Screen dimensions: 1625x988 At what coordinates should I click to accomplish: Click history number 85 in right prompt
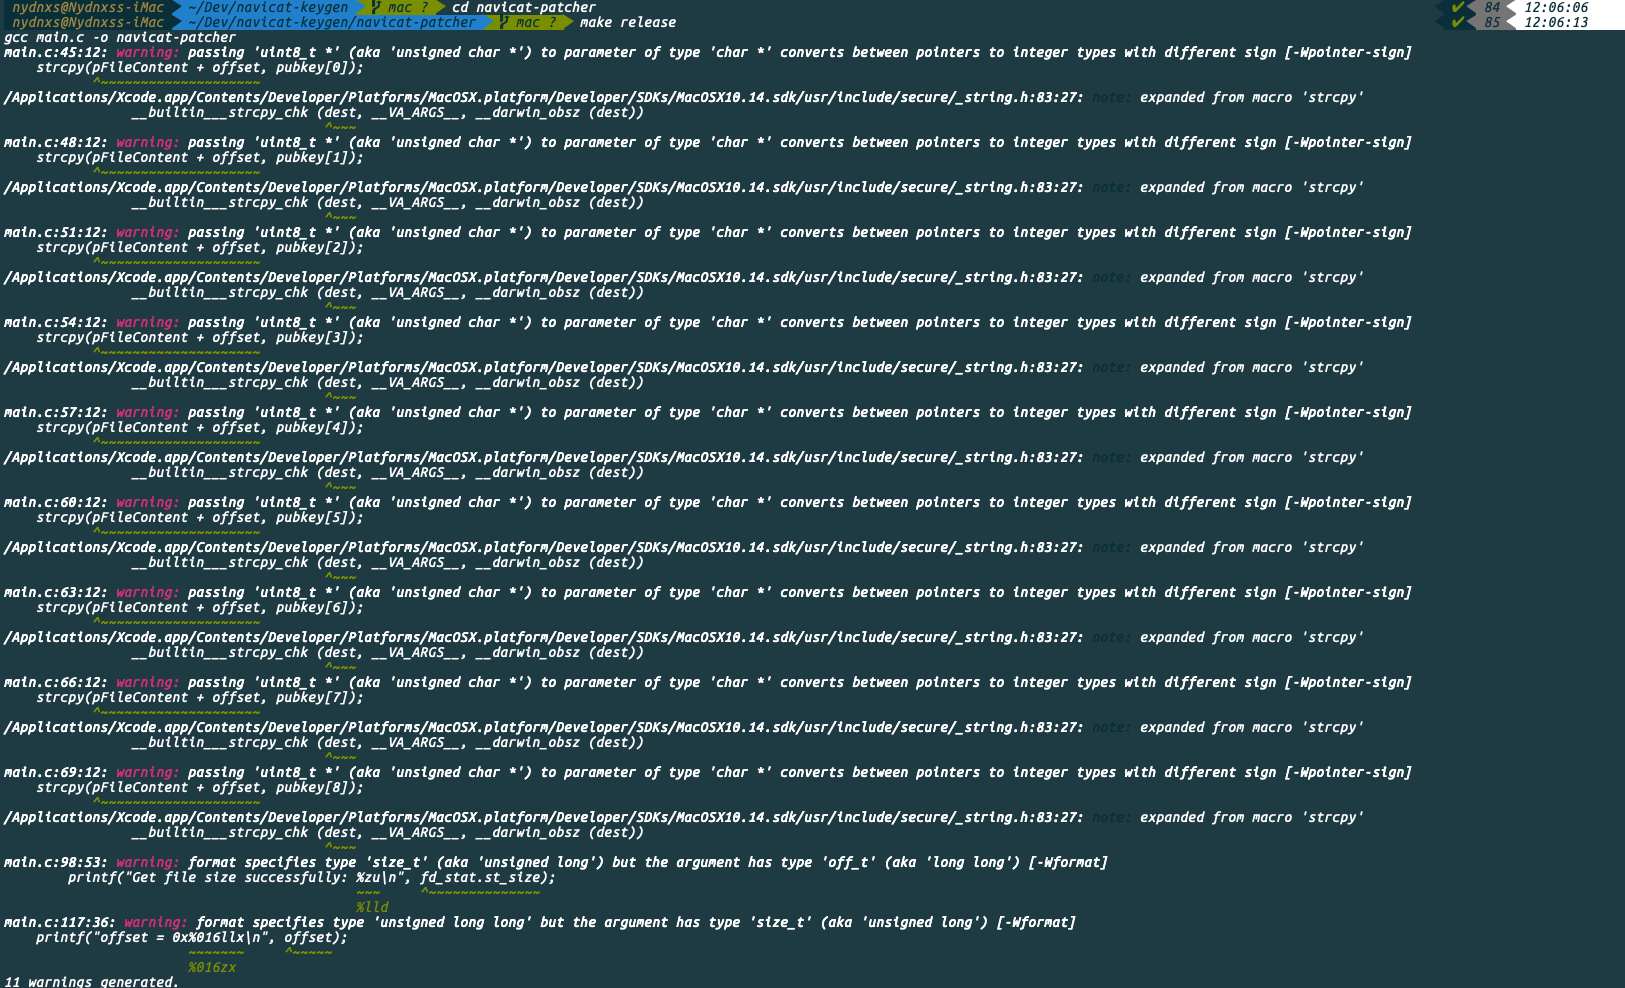pos(1492,22)
